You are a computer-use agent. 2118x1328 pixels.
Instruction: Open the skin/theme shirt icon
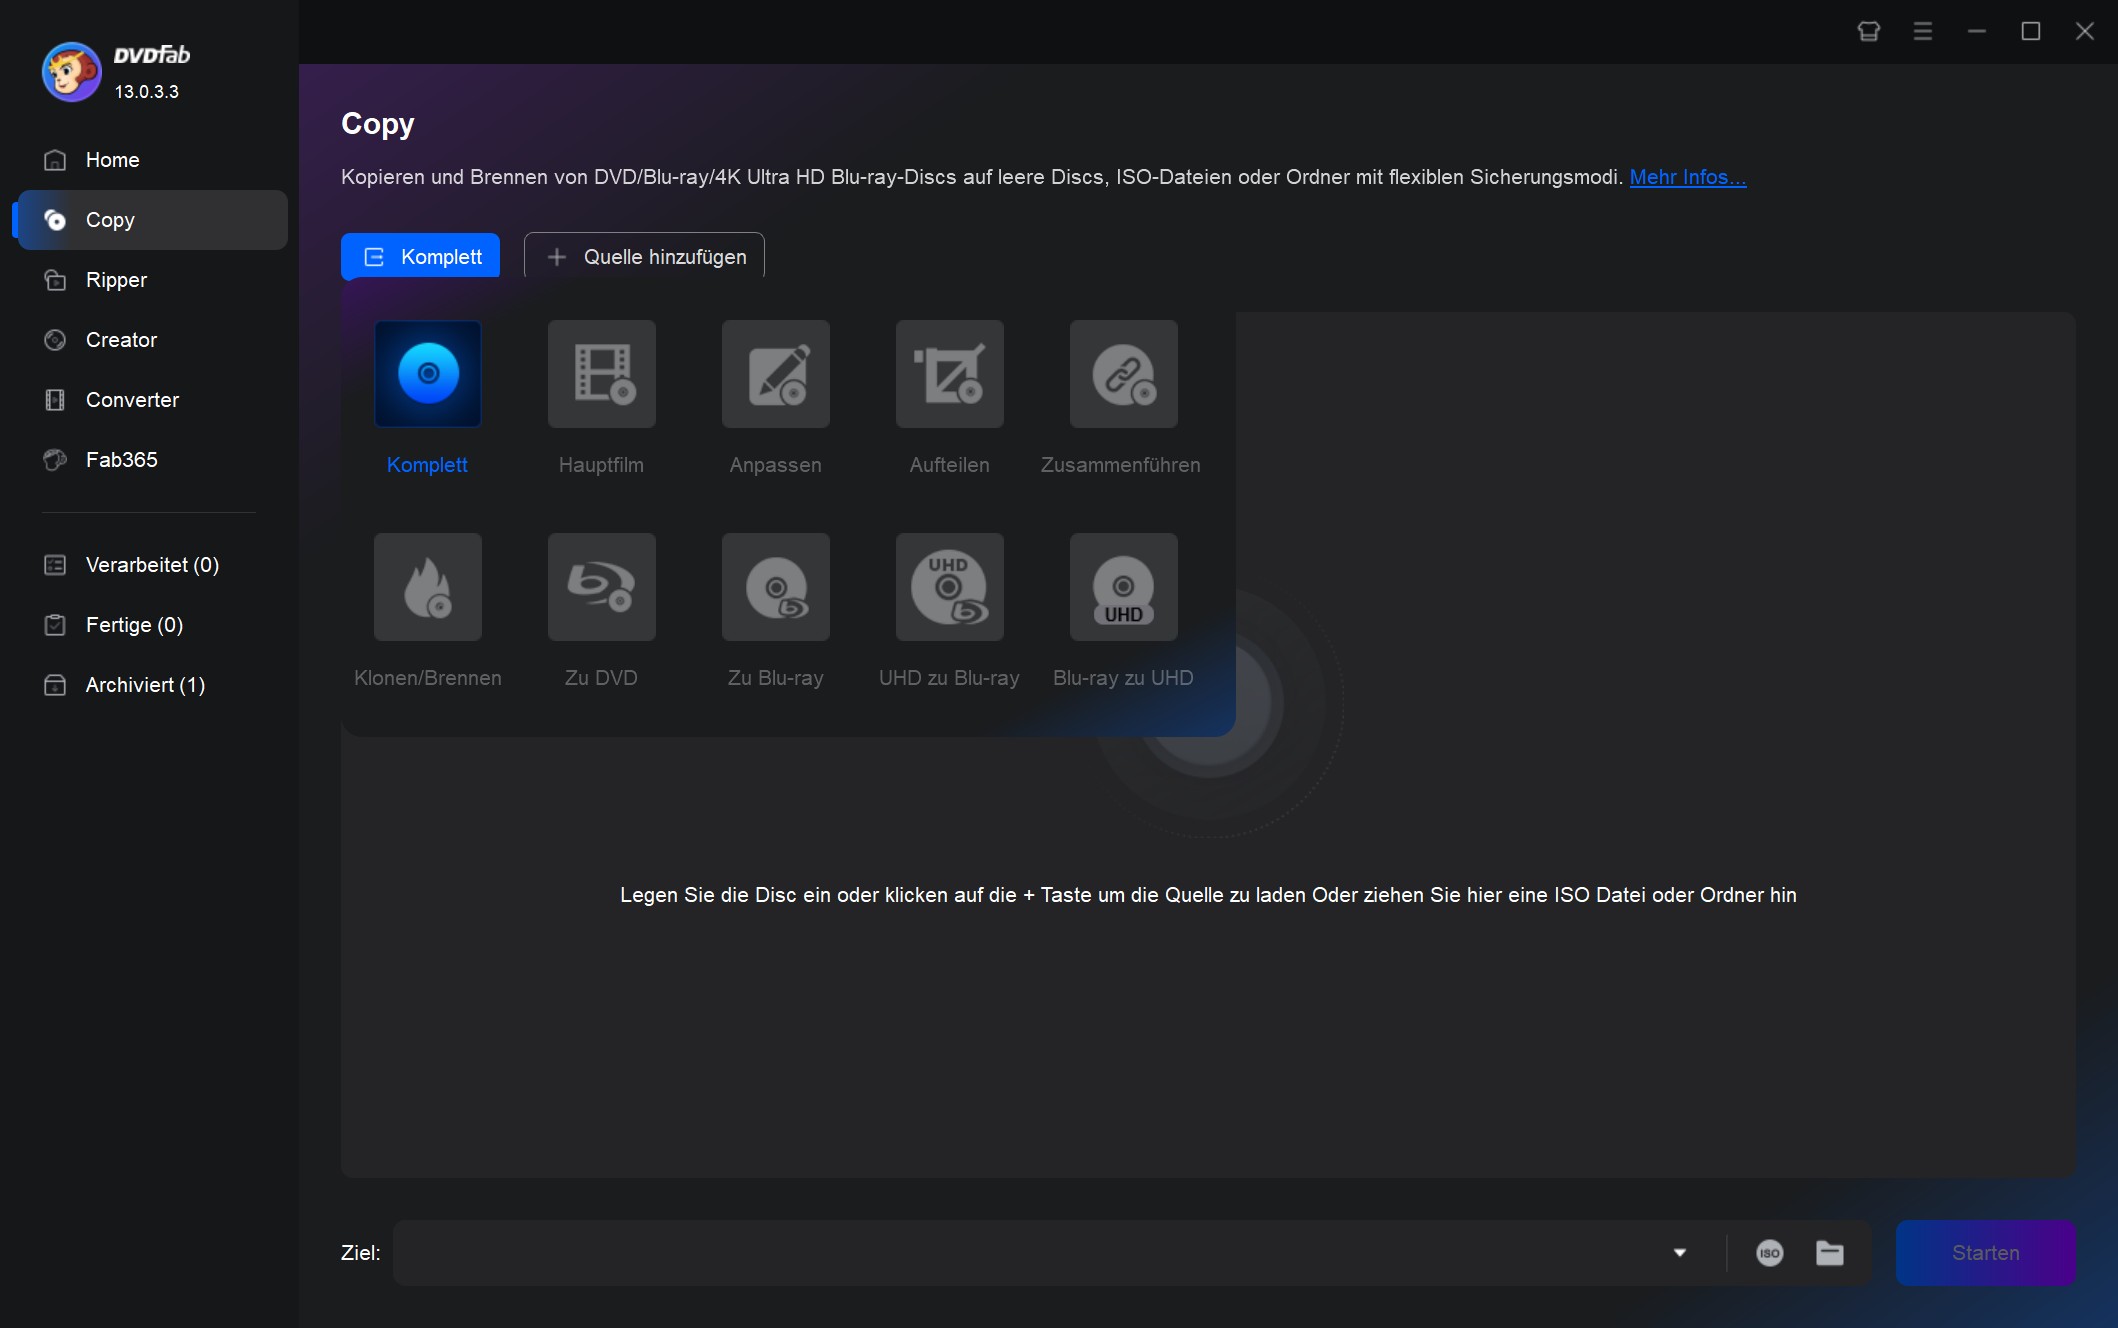click(1869, 31)
